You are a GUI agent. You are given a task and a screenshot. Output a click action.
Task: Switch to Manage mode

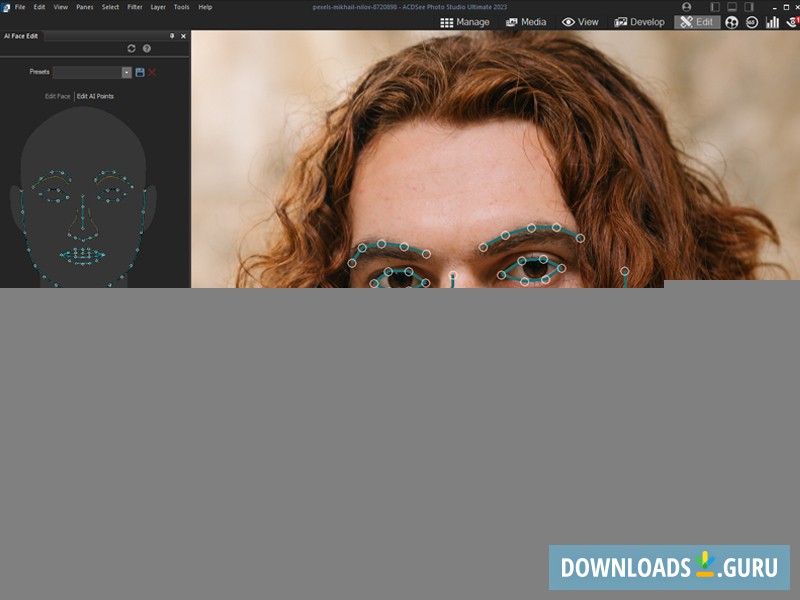pos(465,22)
